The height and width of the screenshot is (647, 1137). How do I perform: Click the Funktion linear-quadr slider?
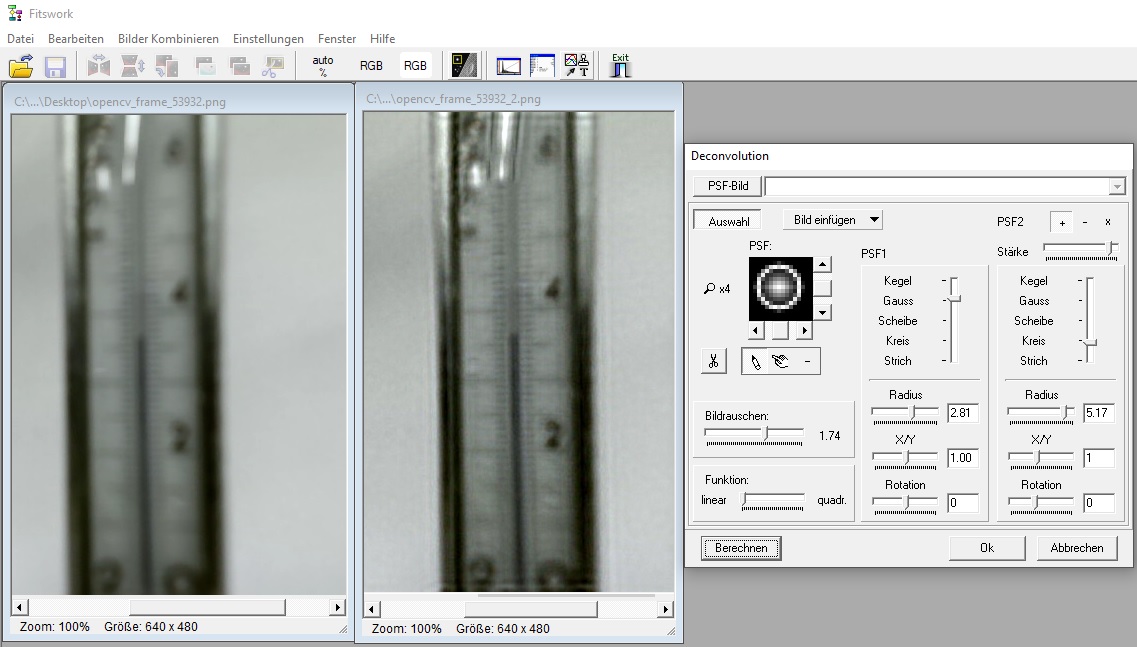pyautogui.click(x=773, y=500)
